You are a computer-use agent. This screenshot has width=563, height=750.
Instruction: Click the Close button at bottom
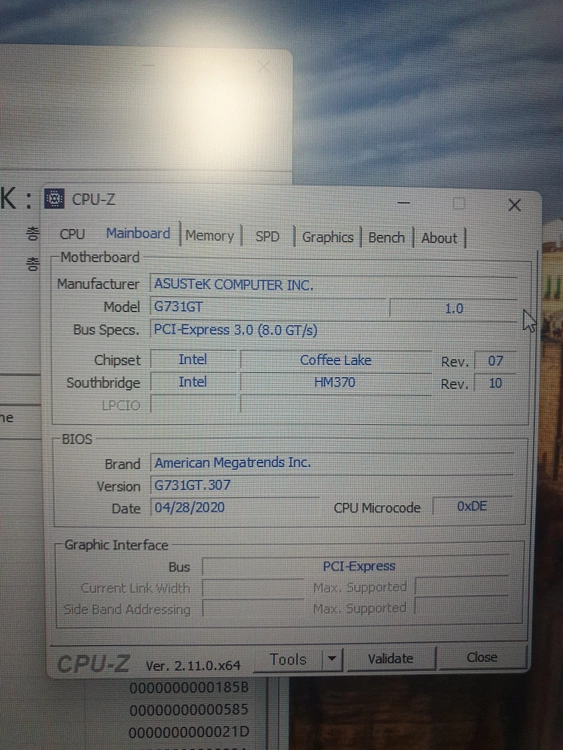click(482, 657)
